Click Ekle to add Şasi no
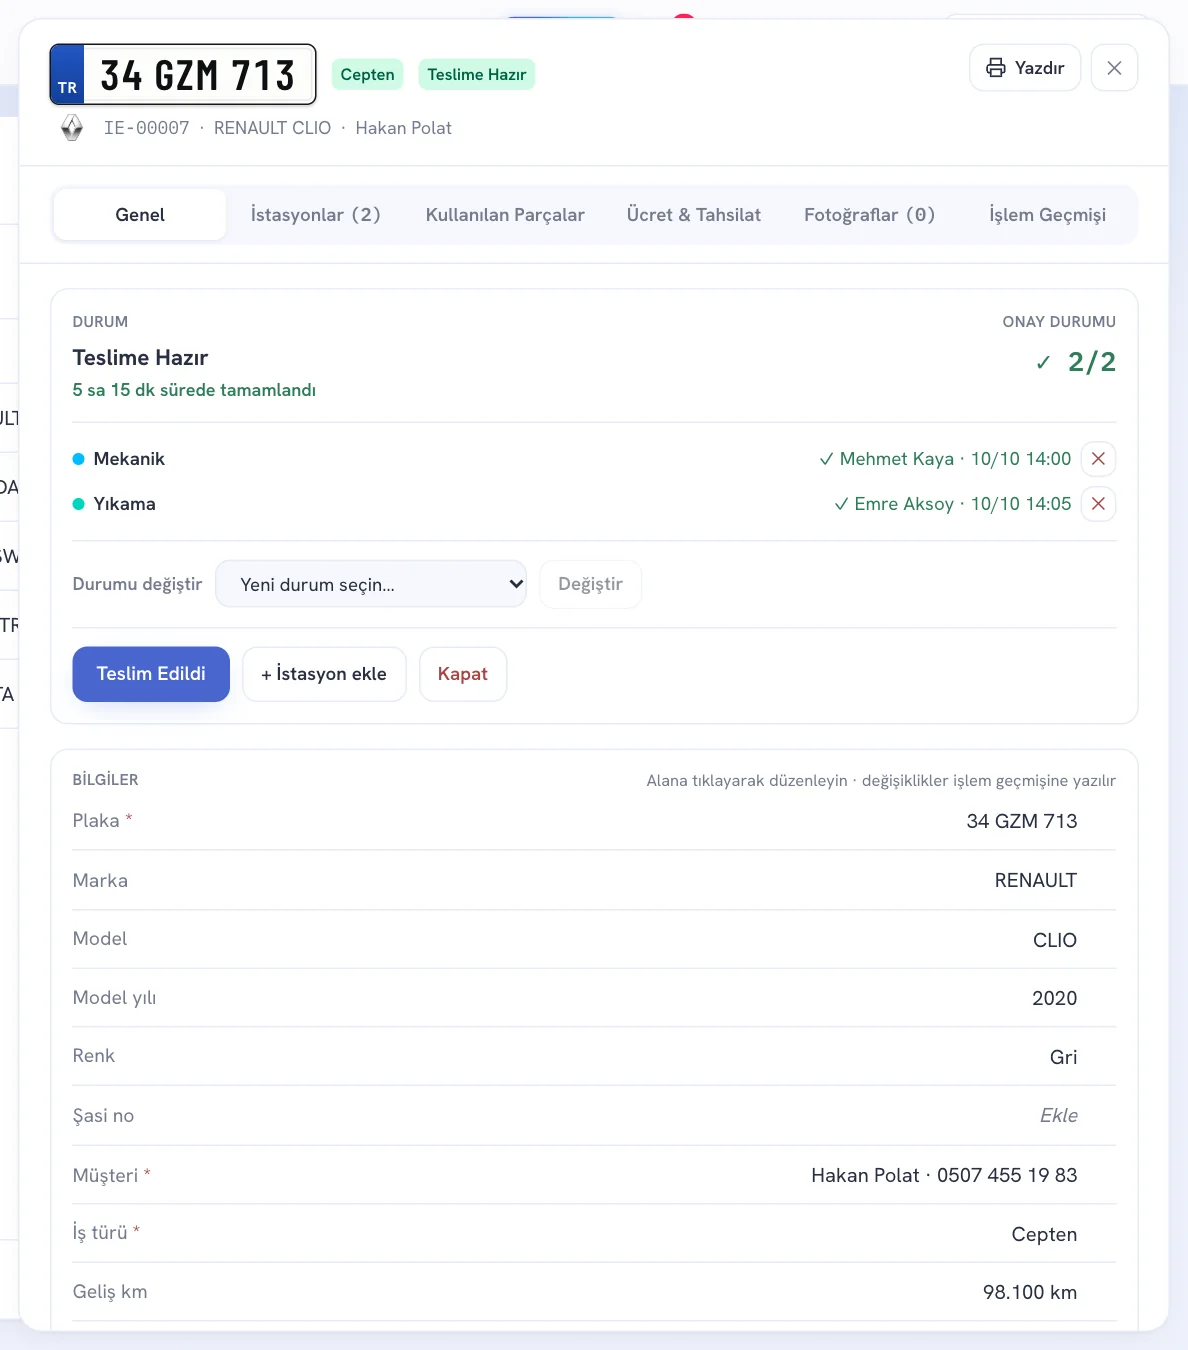The image size is (1188, 1350). 1059,1115
